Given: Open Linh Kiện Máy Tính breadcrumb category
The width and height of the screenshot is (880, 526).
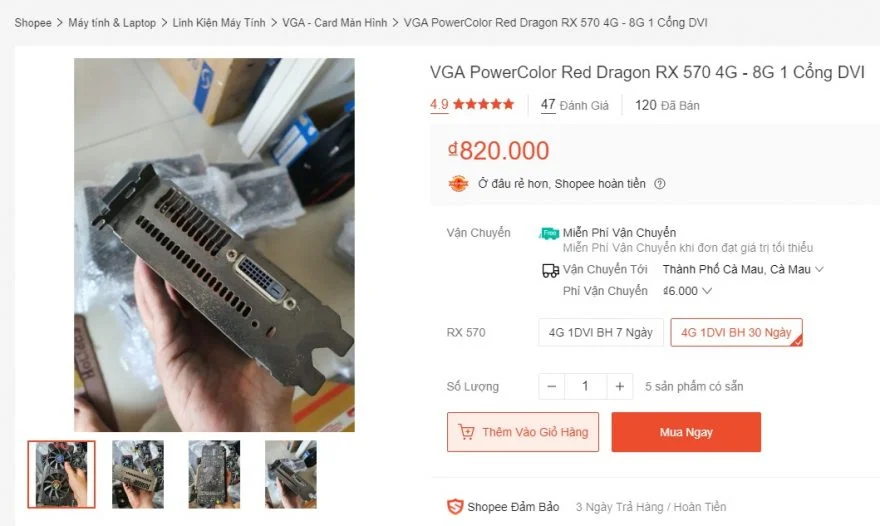Looking at the screenshot, I should click(x=219, y=23).
